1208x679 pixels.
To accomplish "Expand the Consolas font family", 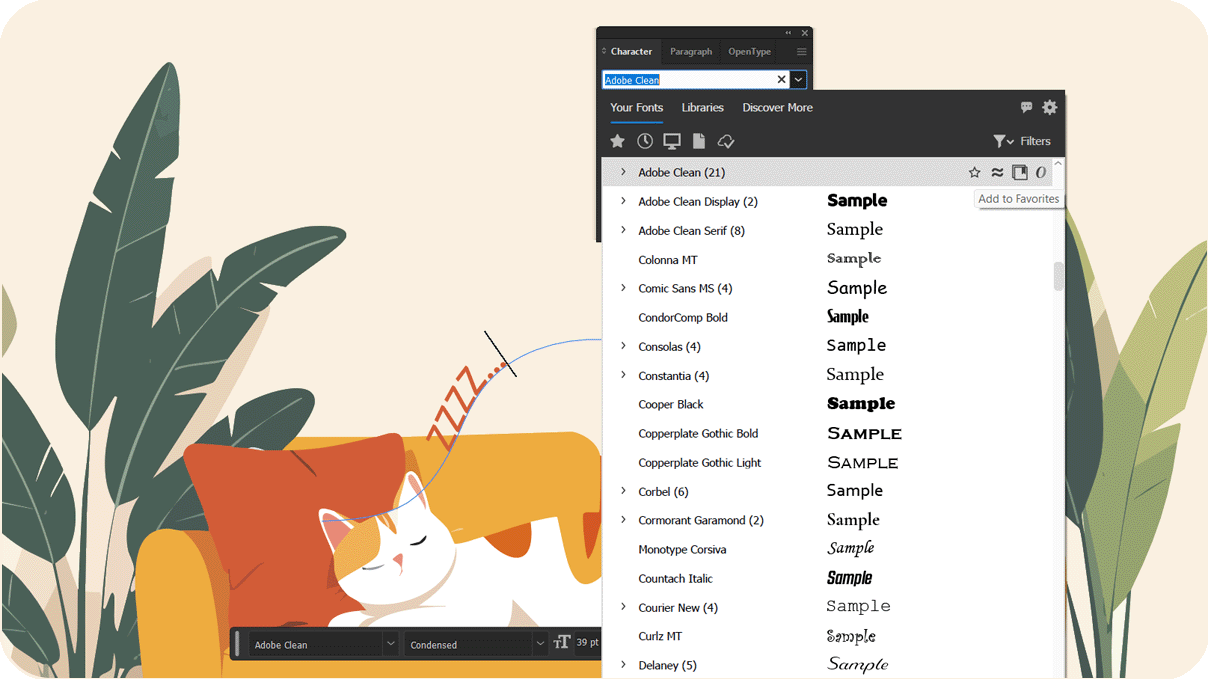I will pyautogui.click(x=623, y=346).
